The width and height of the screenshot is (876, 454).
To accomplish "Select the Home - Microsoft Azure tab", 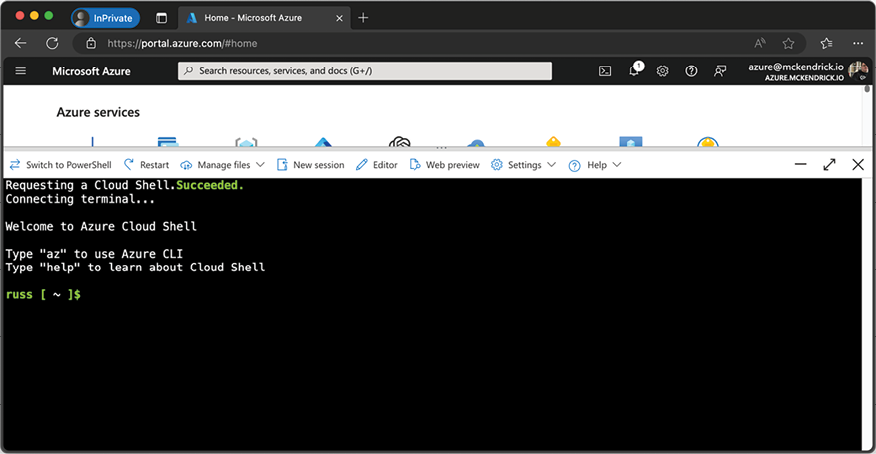I will pyautogui.click(x=263, y=18).
